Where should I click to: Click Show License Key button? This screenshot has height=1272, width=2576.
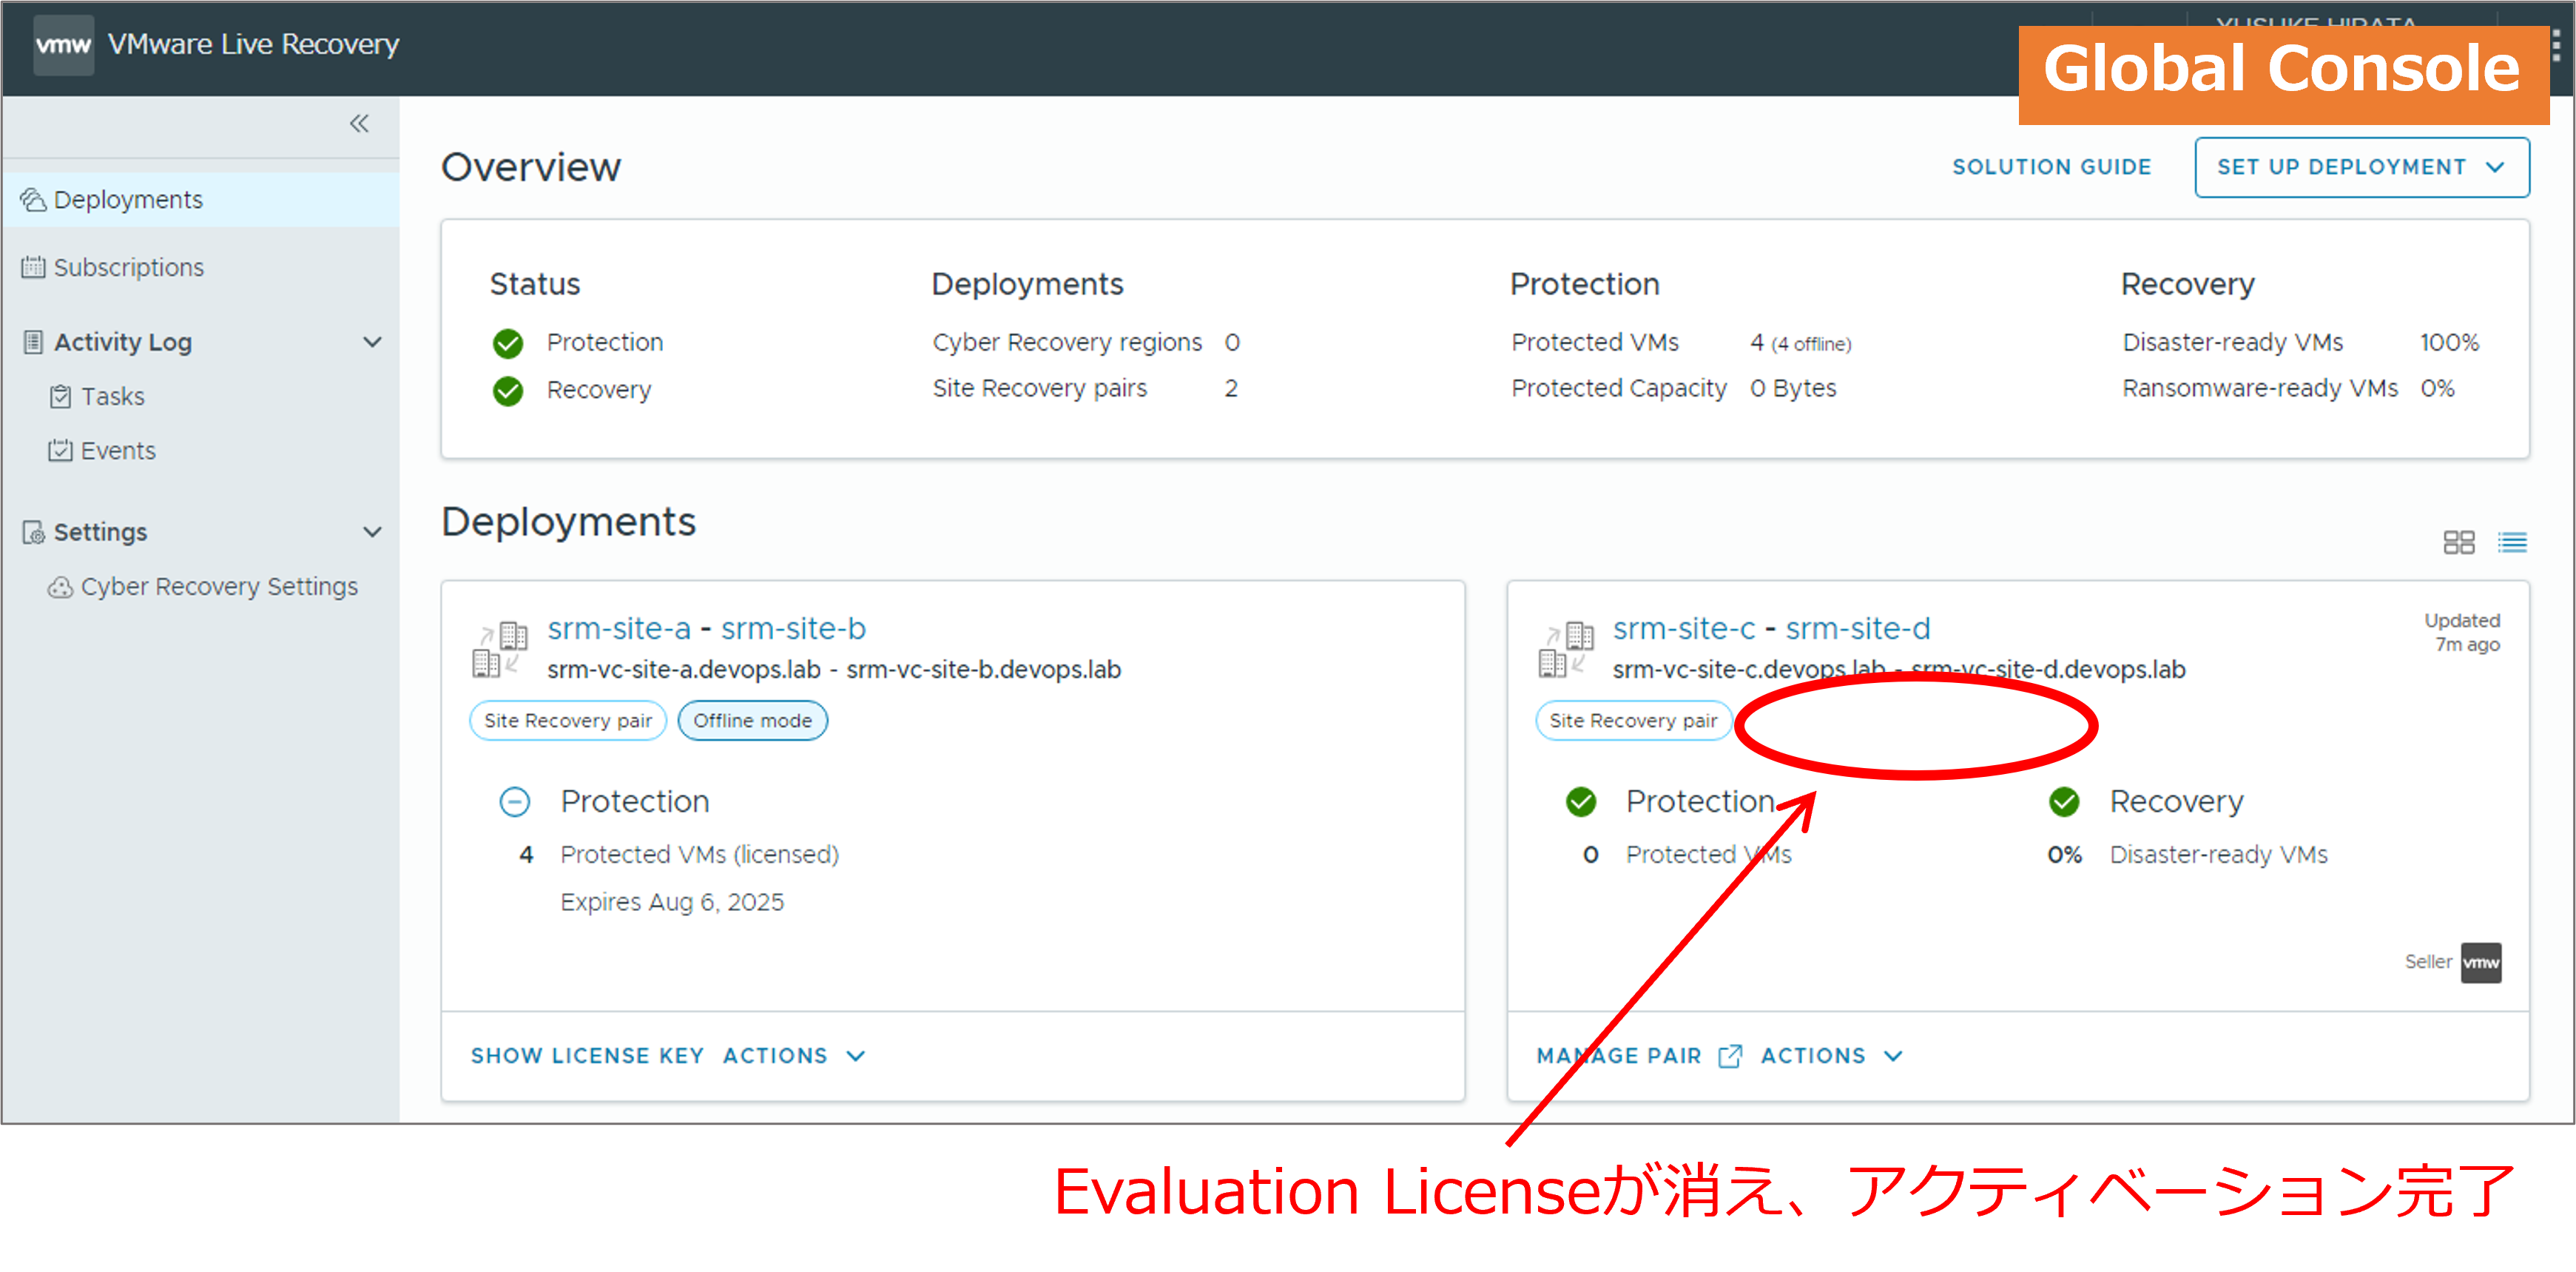(x=587, y=1056)
